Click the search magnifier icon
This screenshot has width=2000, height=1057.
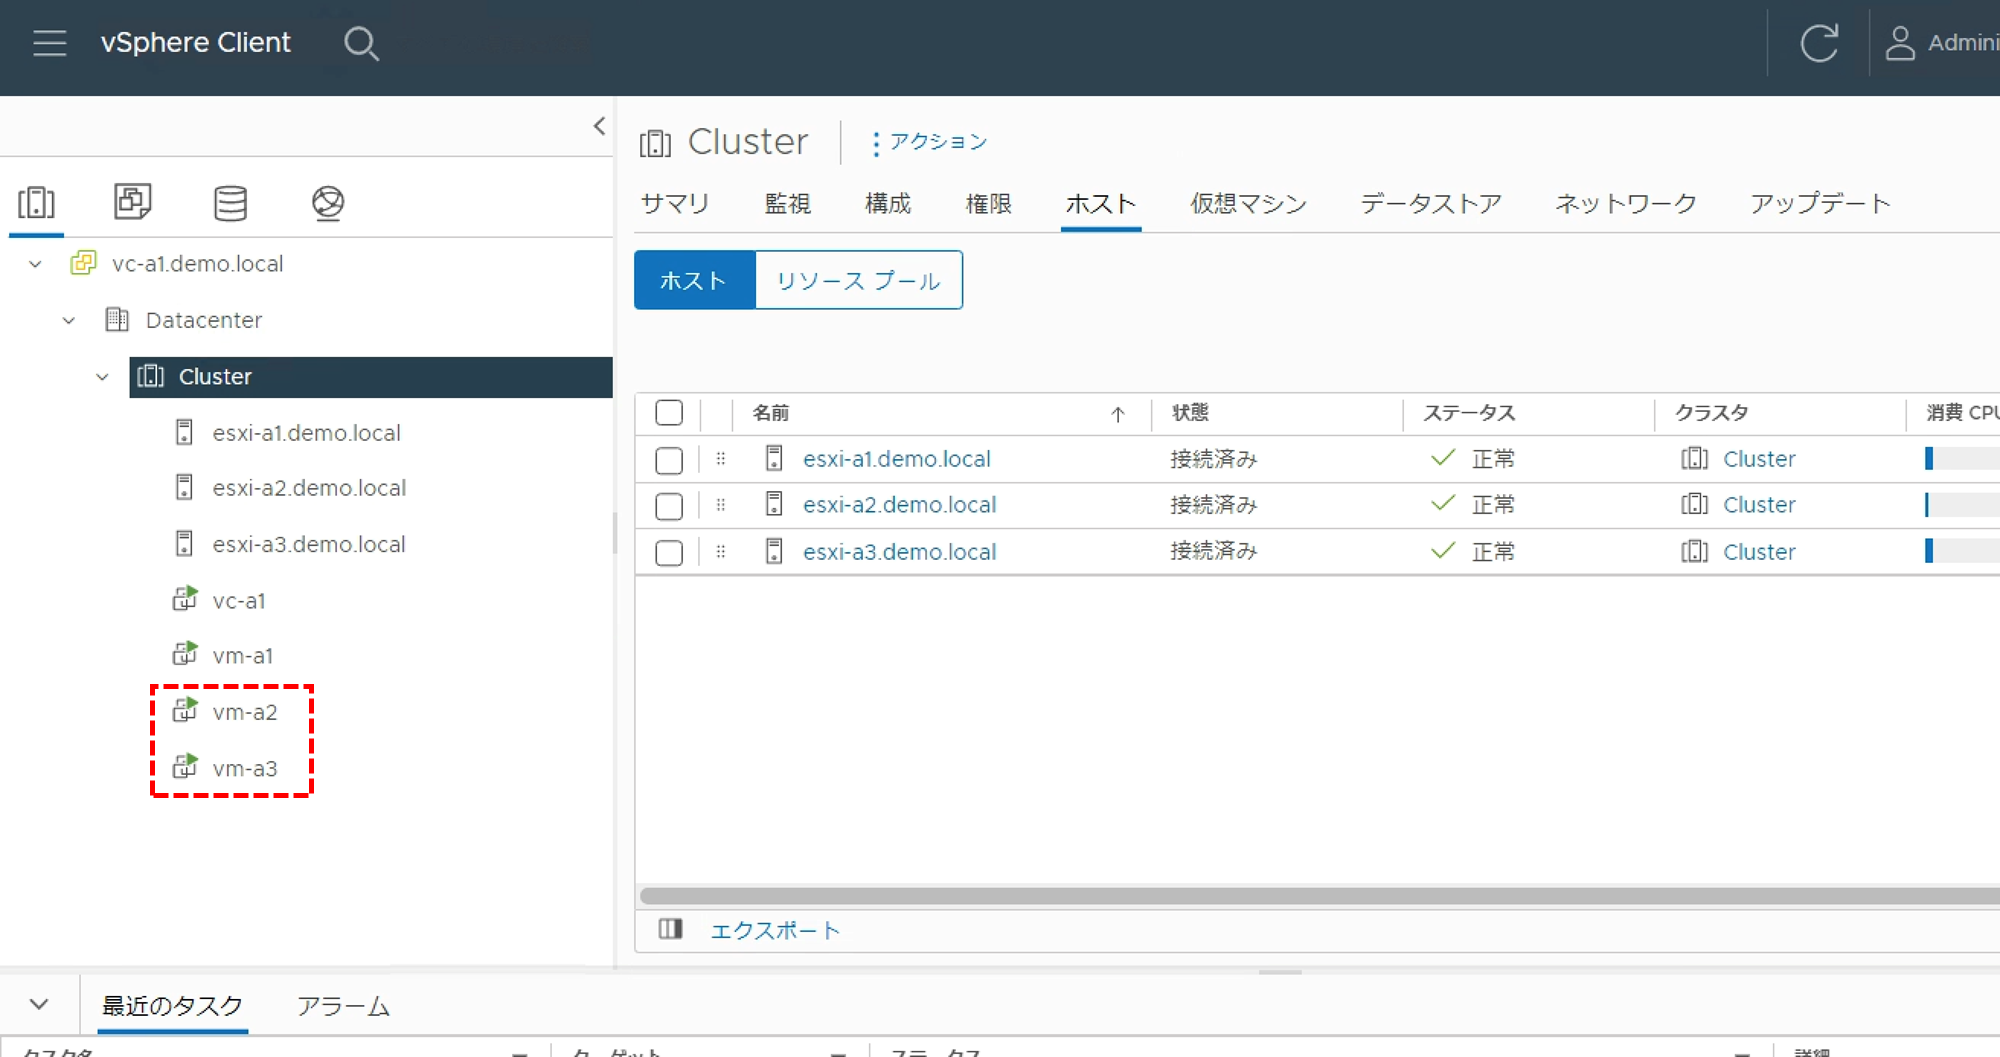click(361, 43)
